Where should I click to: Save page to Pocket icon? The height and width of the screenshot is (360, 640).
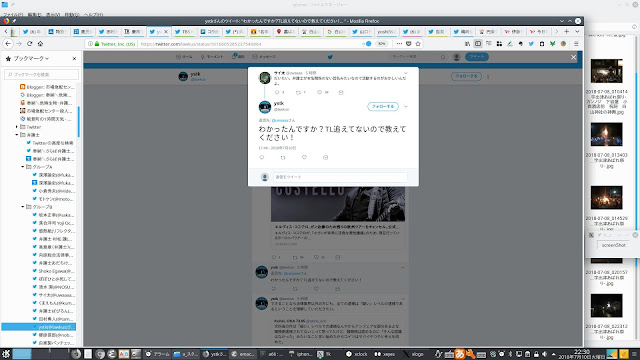tap(409, 44)
